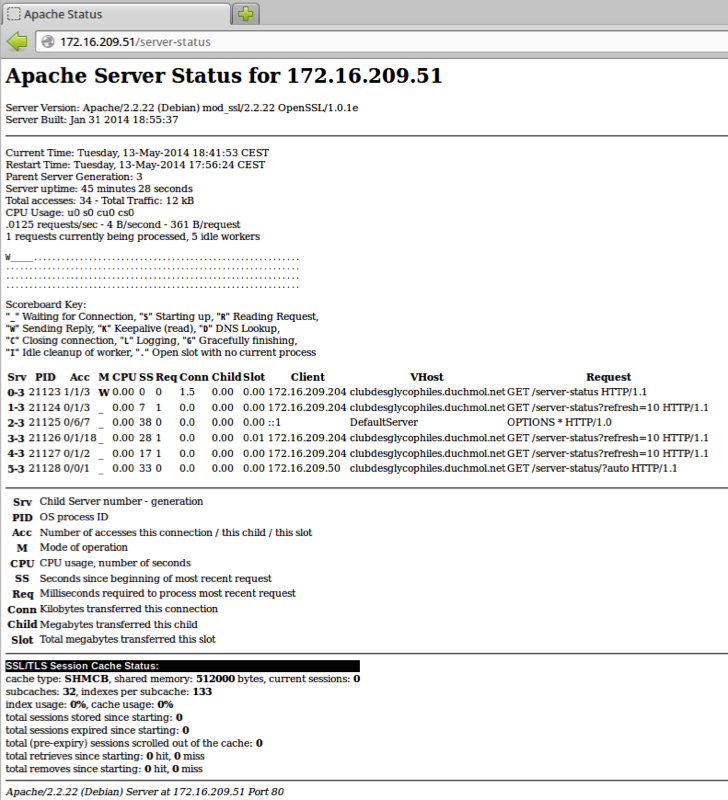Click the VHost column header
The width and height of the screenshot is (728, 800).
point(426,377)
